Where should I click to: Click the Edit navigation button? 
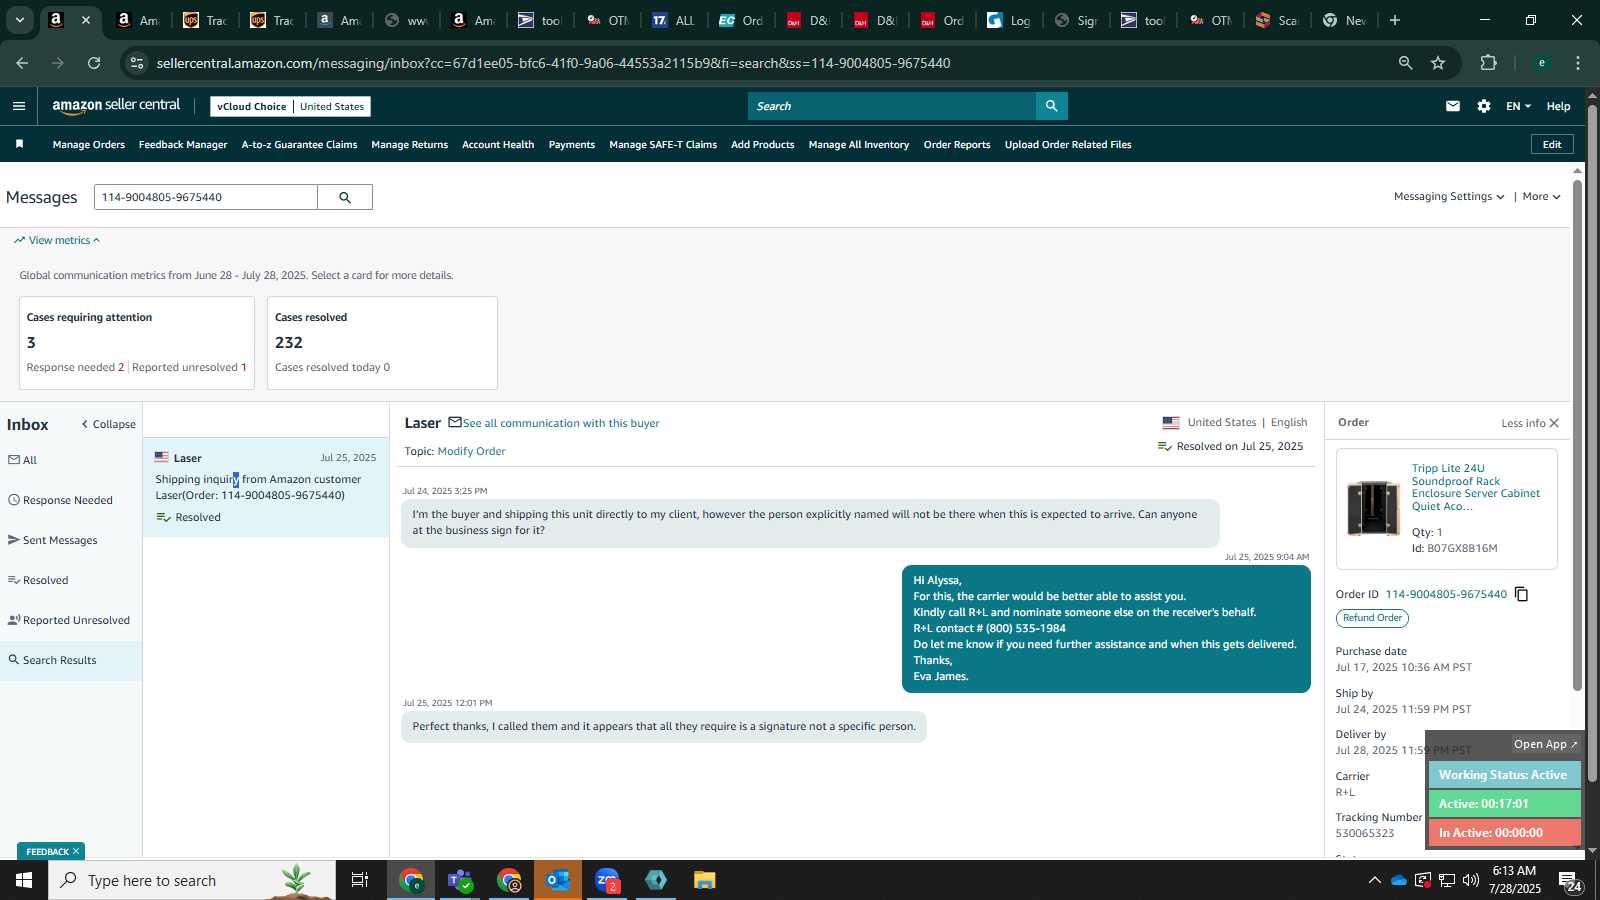[x=1552, y=144]
